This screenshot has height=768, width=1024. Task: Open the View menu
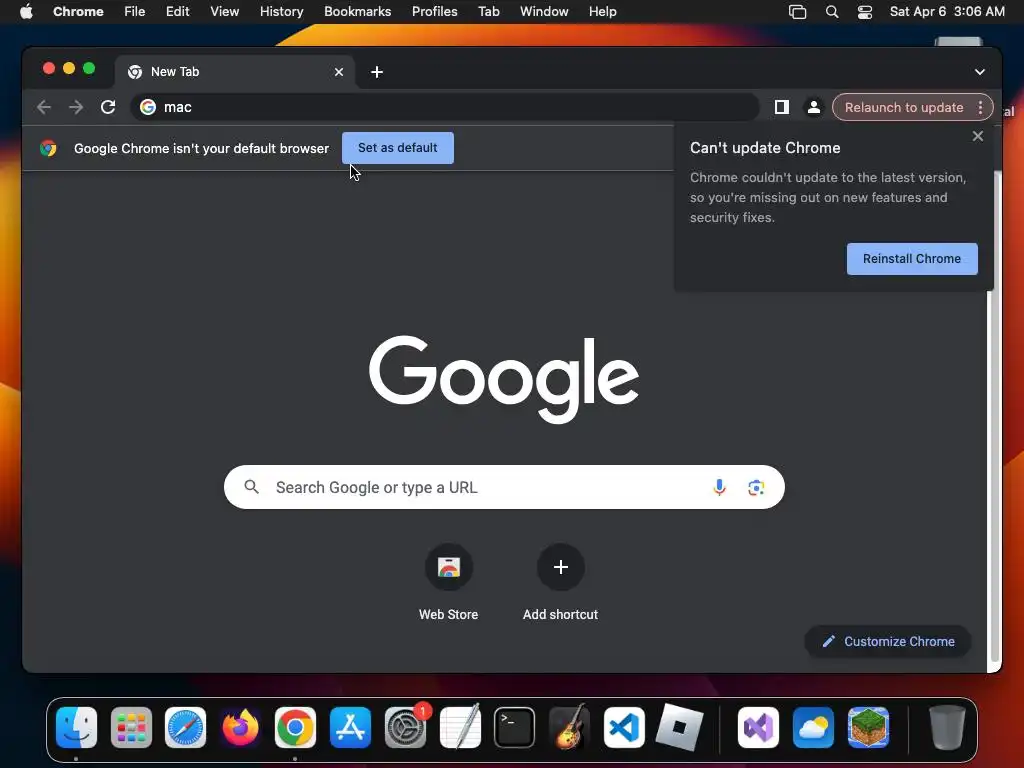tap(225, 12)
